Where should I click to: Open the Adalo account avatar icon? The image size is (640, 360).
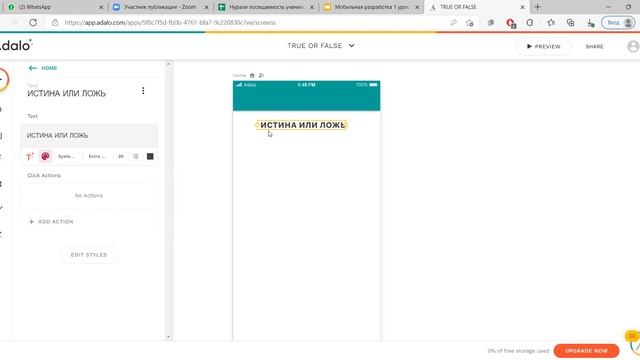coord(633,47)
